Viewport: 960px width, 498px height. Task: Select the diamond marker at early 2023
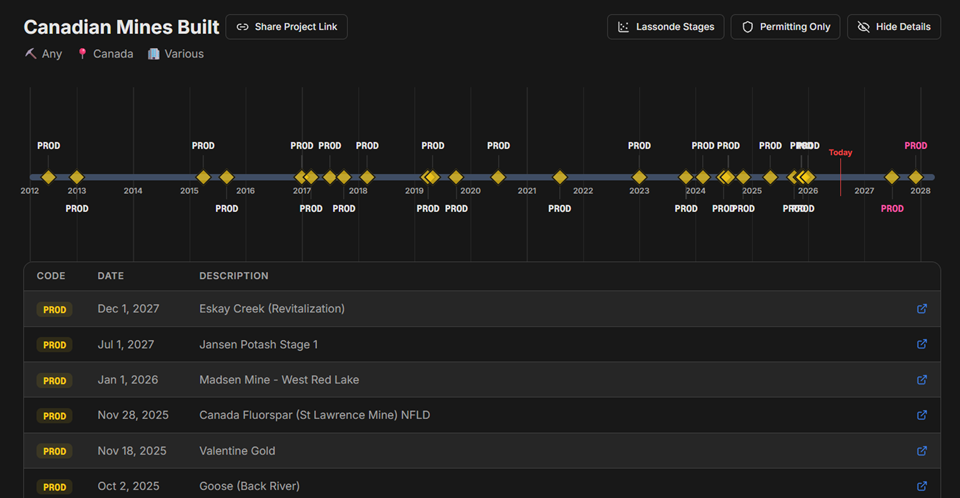[639, 177]
